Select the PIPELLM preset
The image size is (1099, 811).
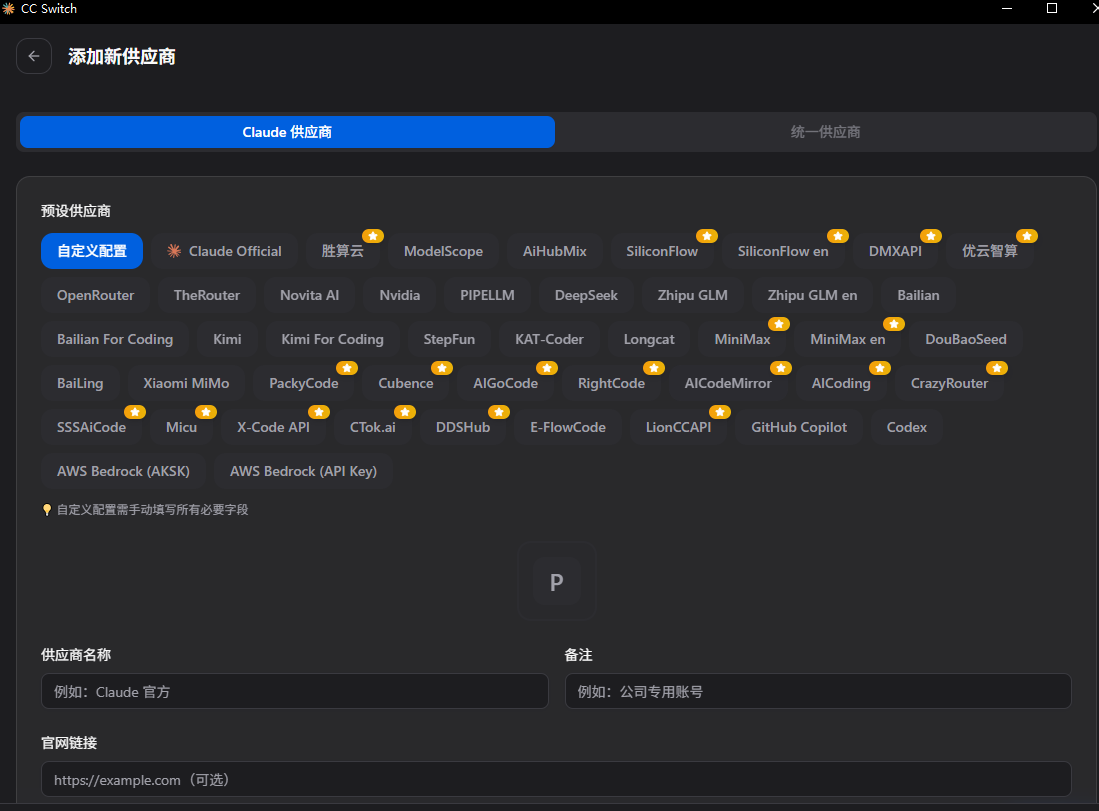pyautogui.click(x=487, y=295)
